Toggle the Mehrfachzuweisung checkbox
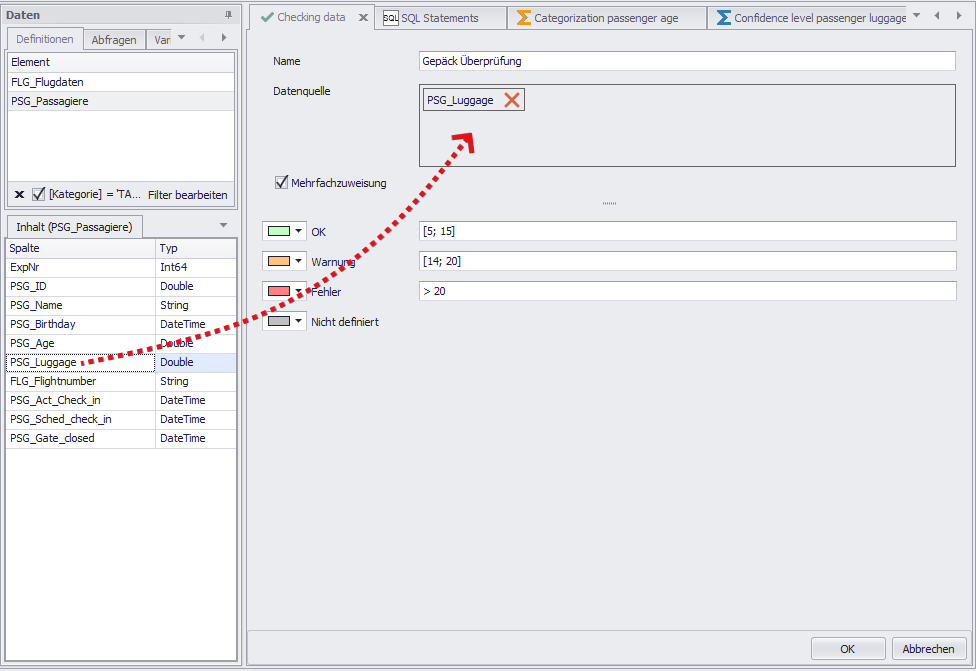 pos(281,182)
